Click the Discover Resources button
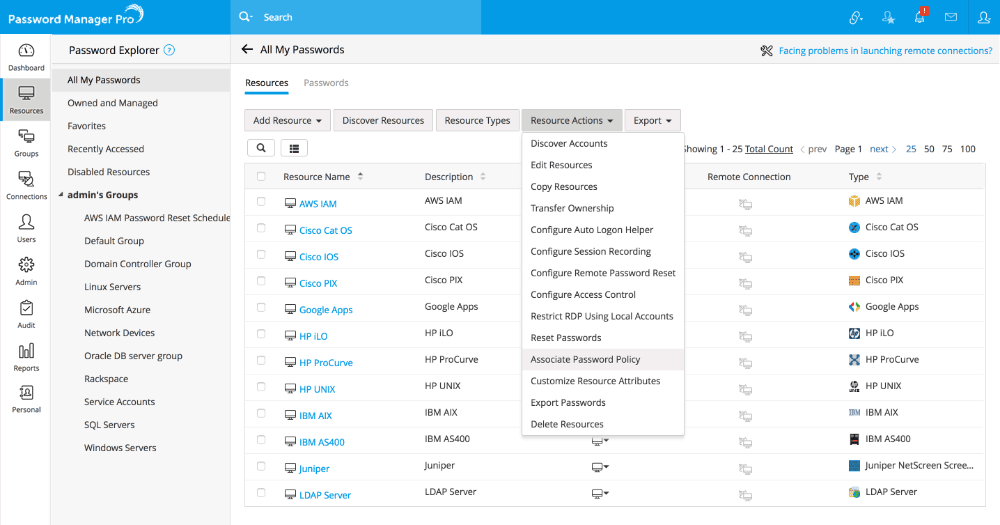Image resolution: width=1000 pixels, height=525 pixels. pos(383,121)
